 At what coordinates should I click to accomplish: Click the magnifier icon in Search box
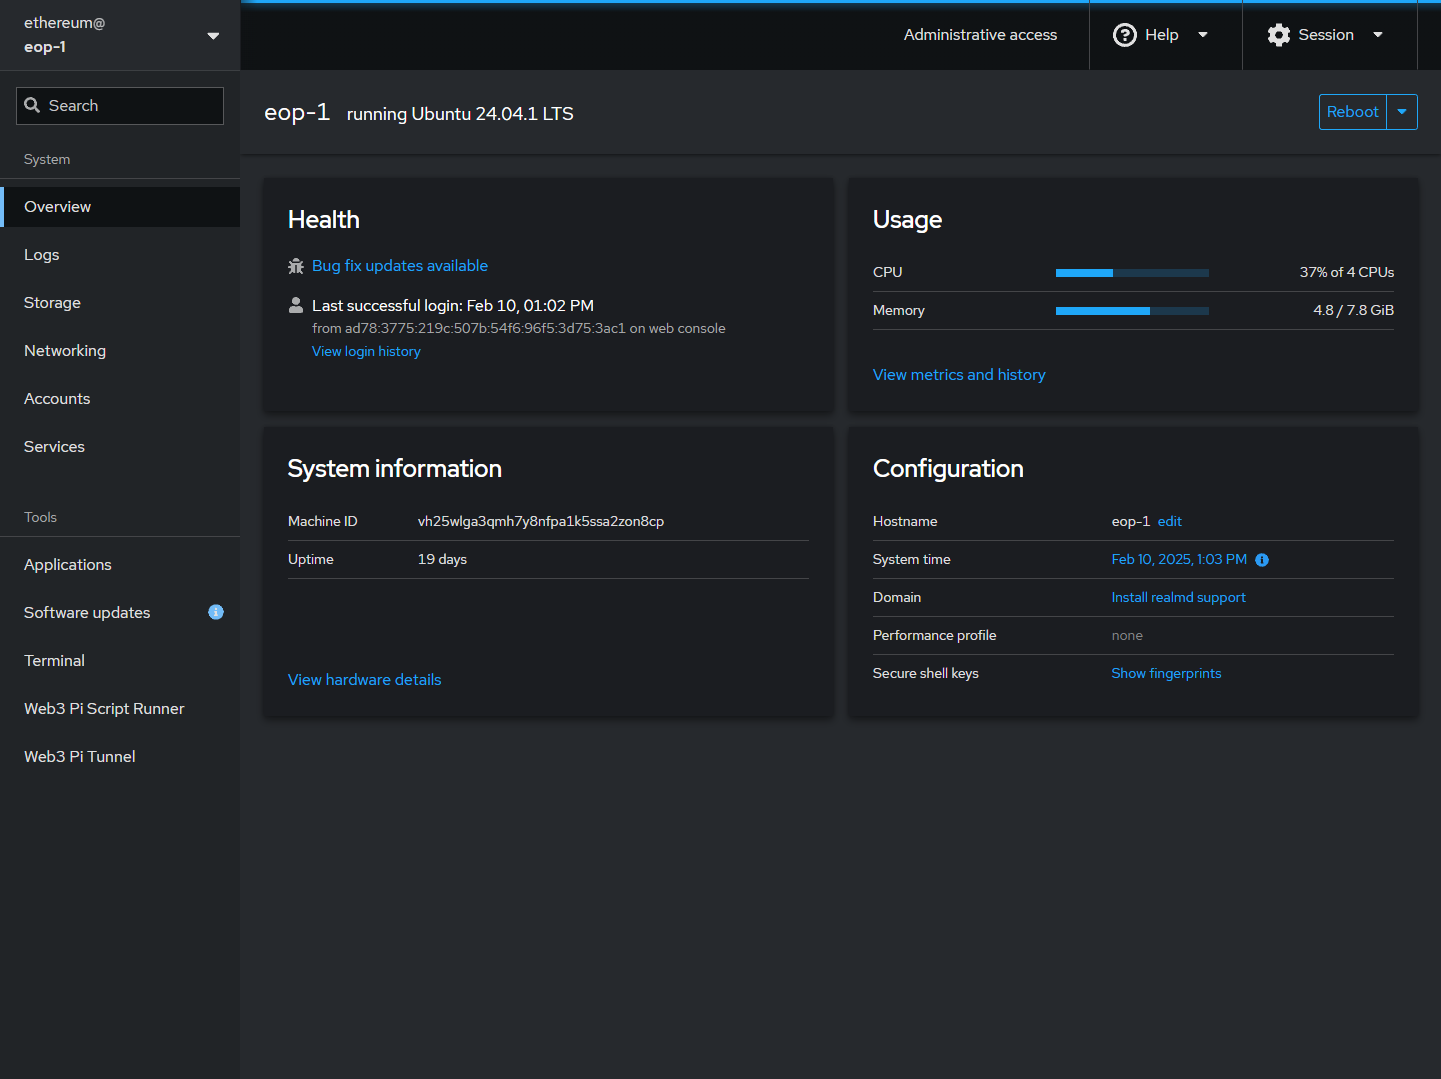point(33,106)
